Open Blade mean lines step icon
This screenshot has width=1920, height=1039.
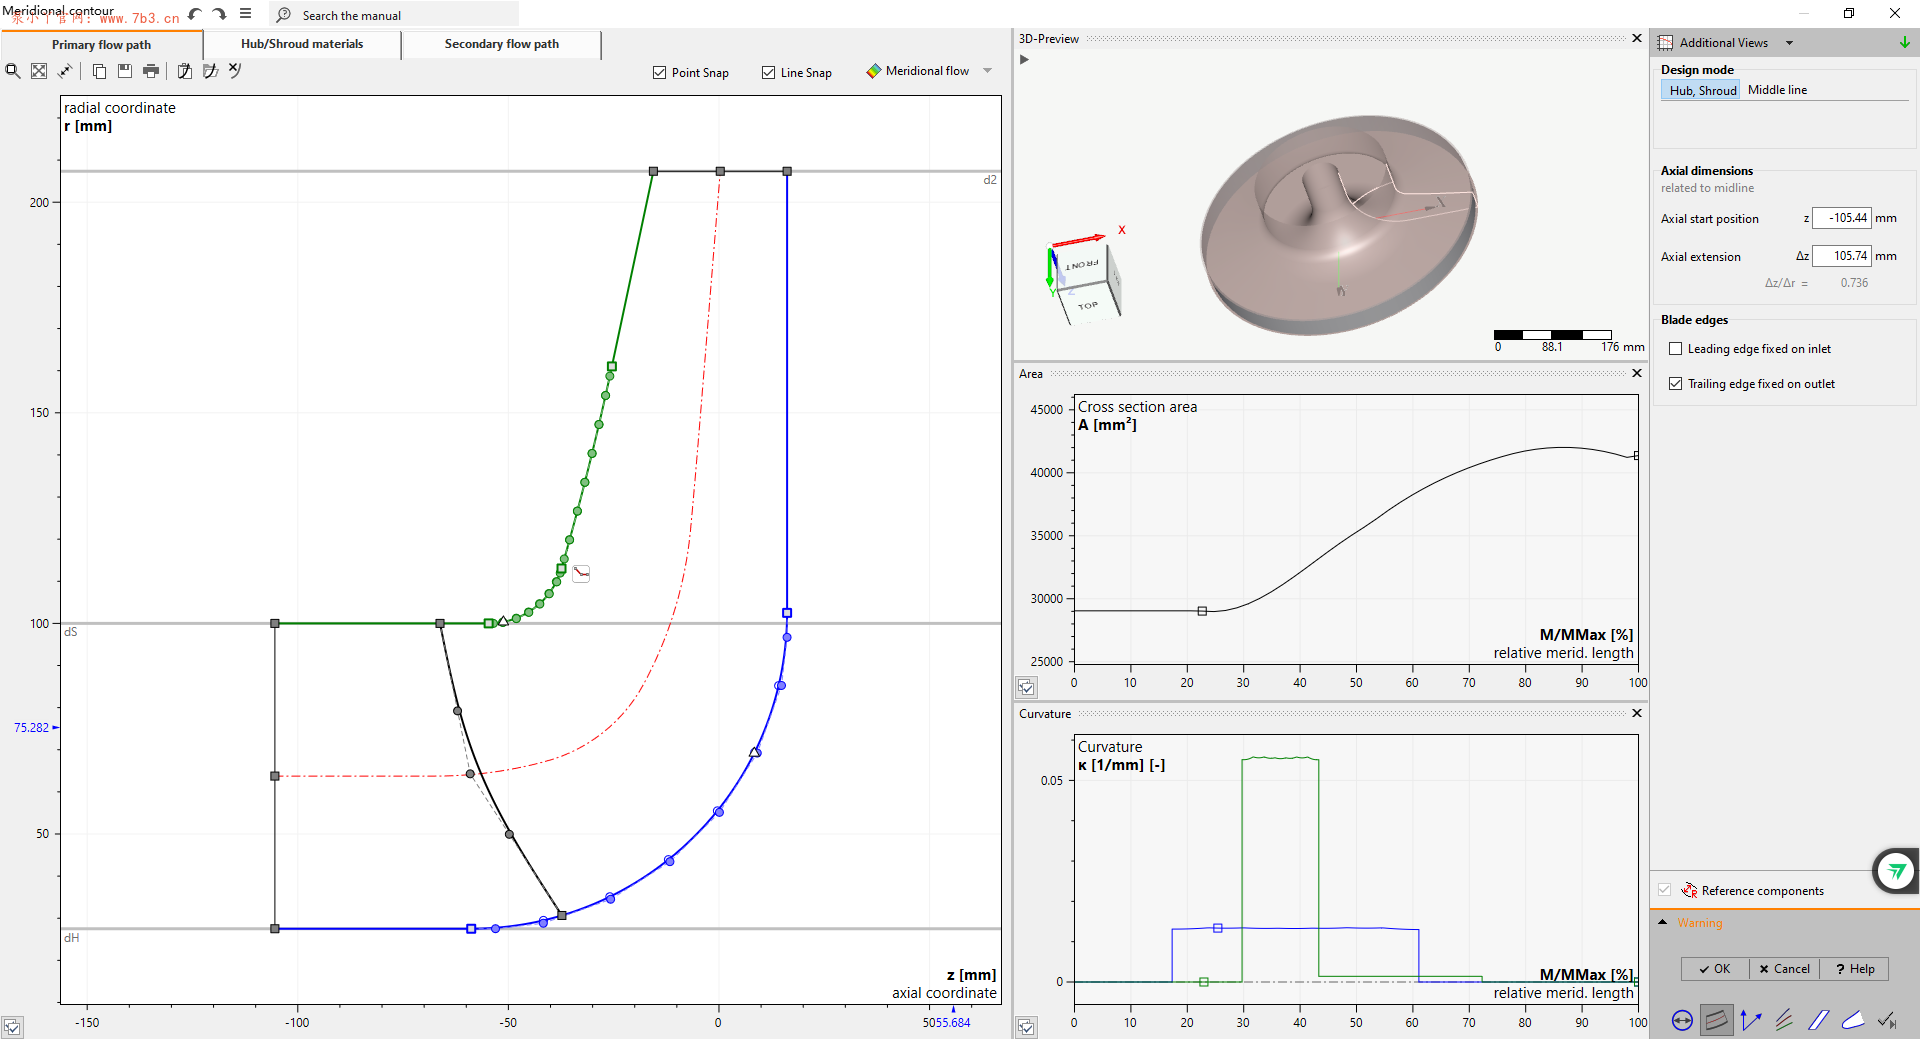1784,1020
